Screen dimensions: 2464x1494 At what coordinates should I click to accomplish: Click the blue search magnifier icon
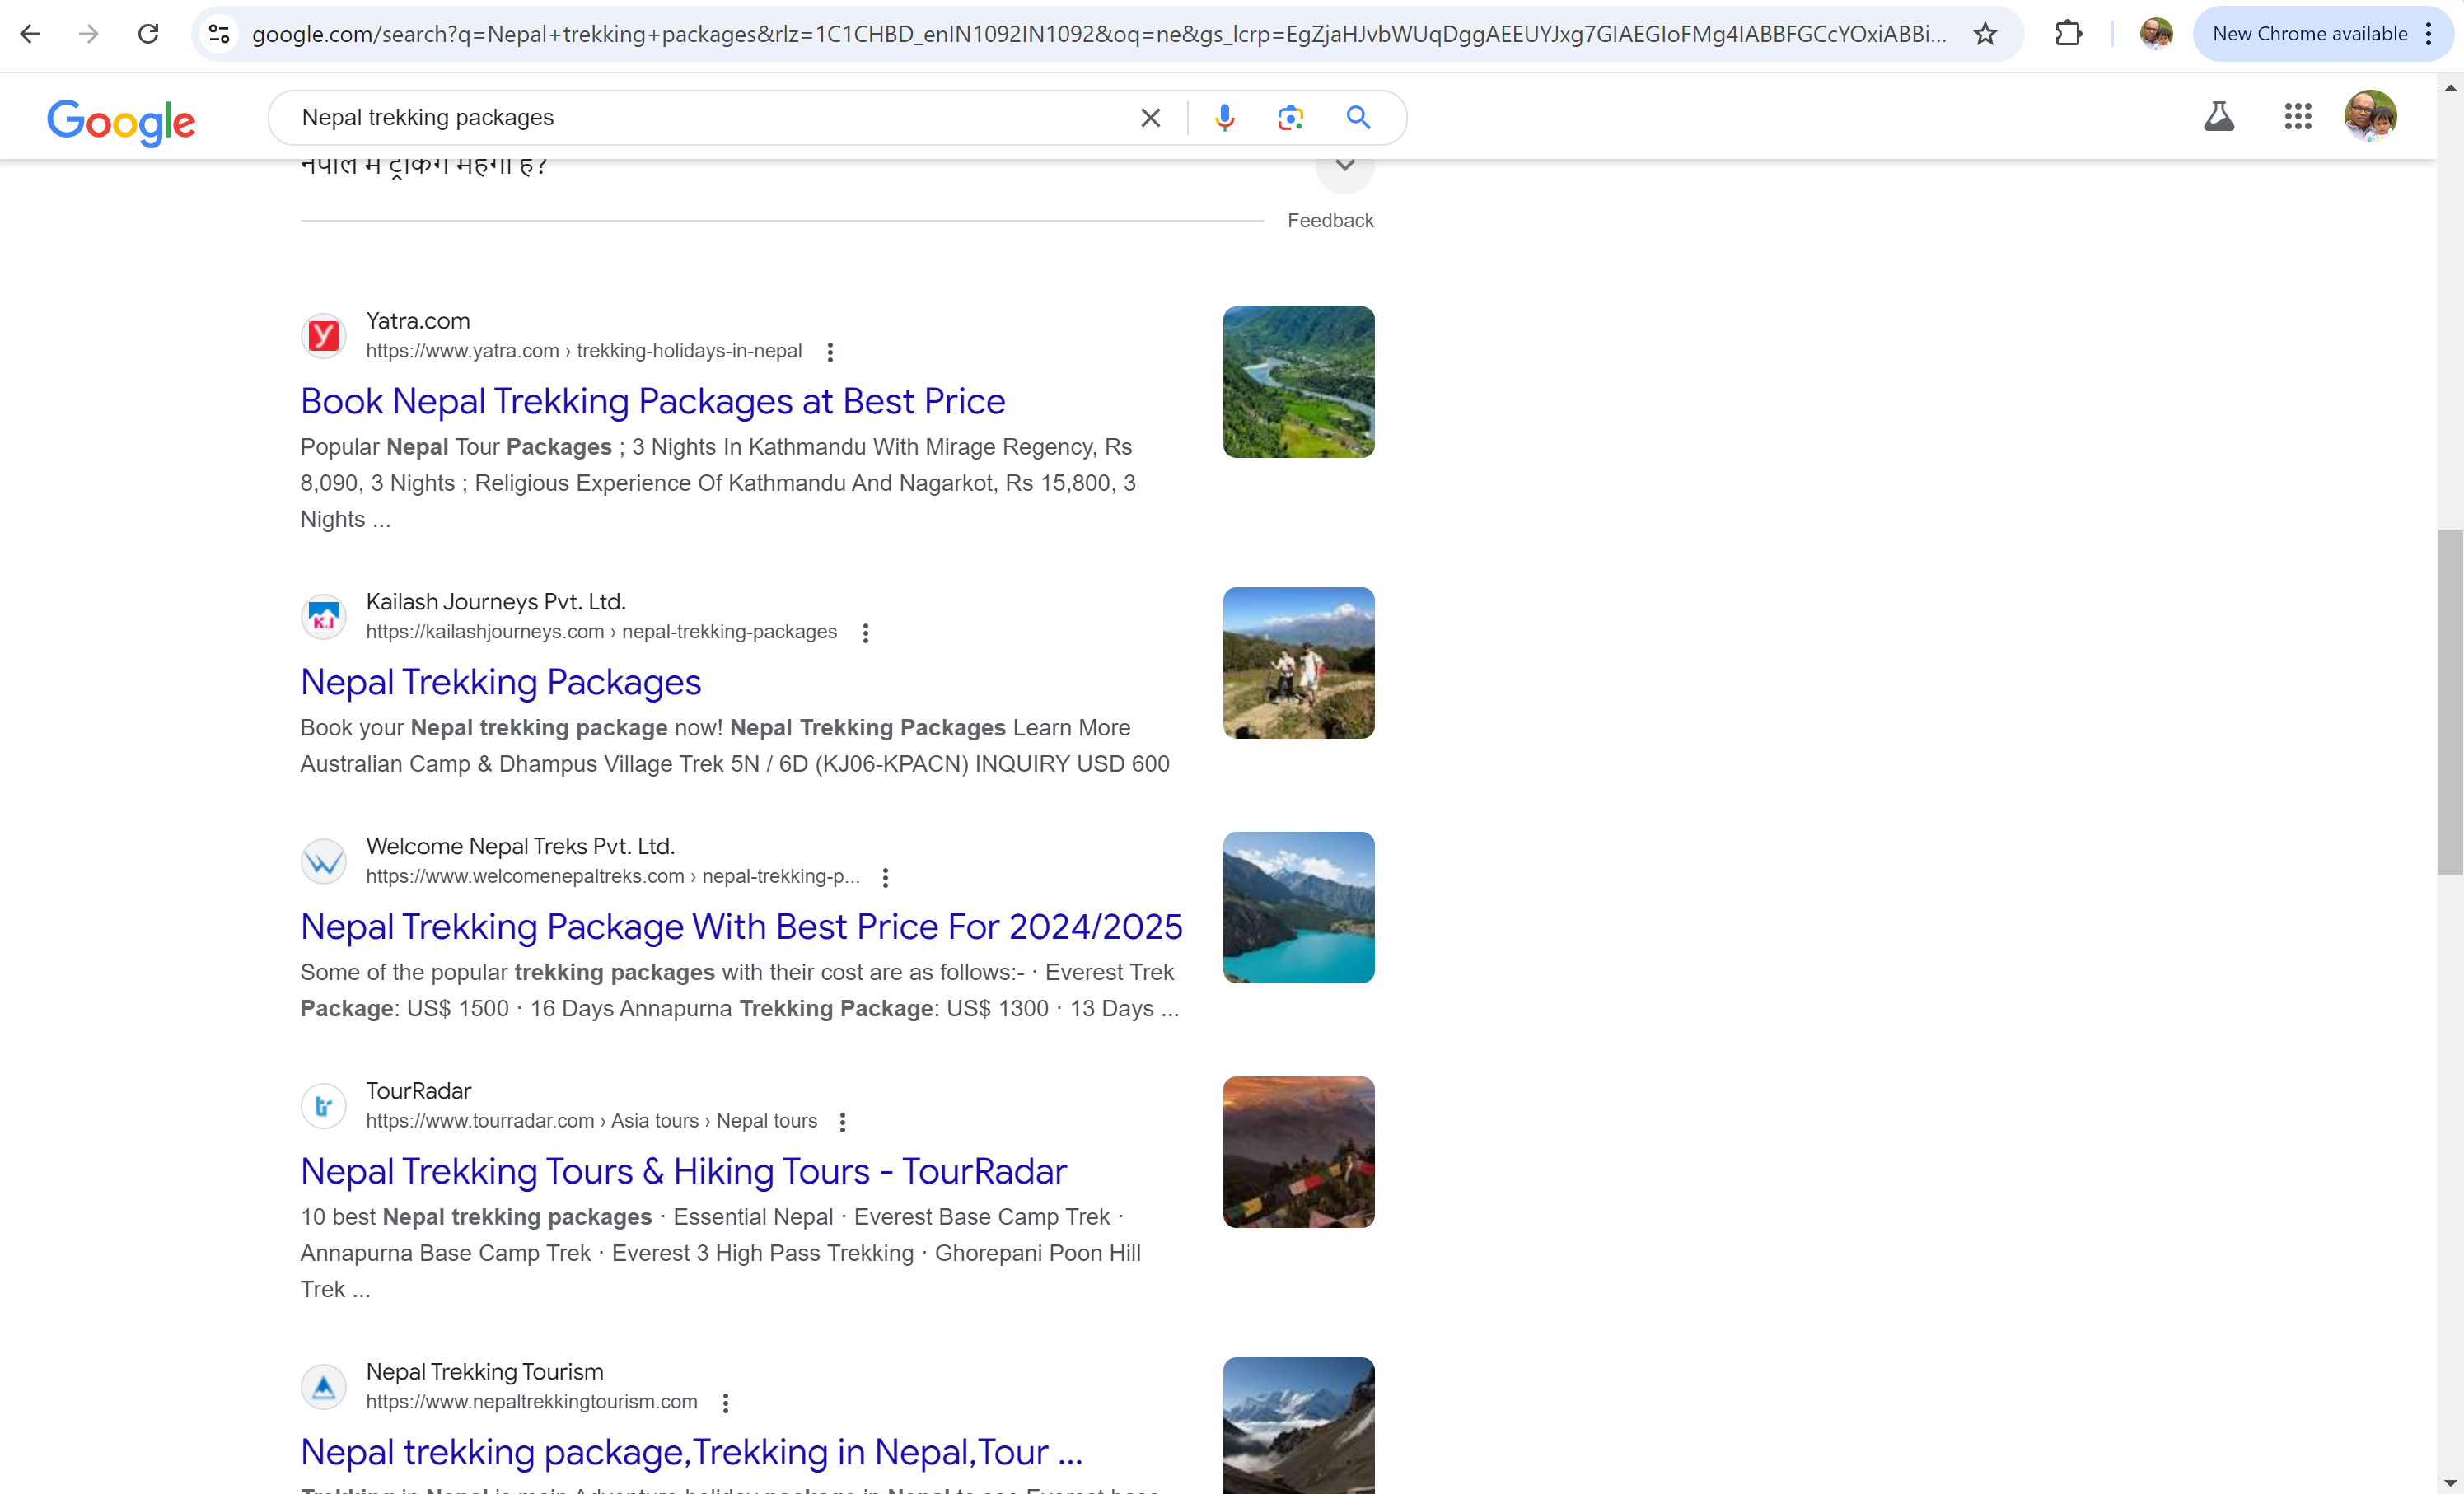[1357, 118]
